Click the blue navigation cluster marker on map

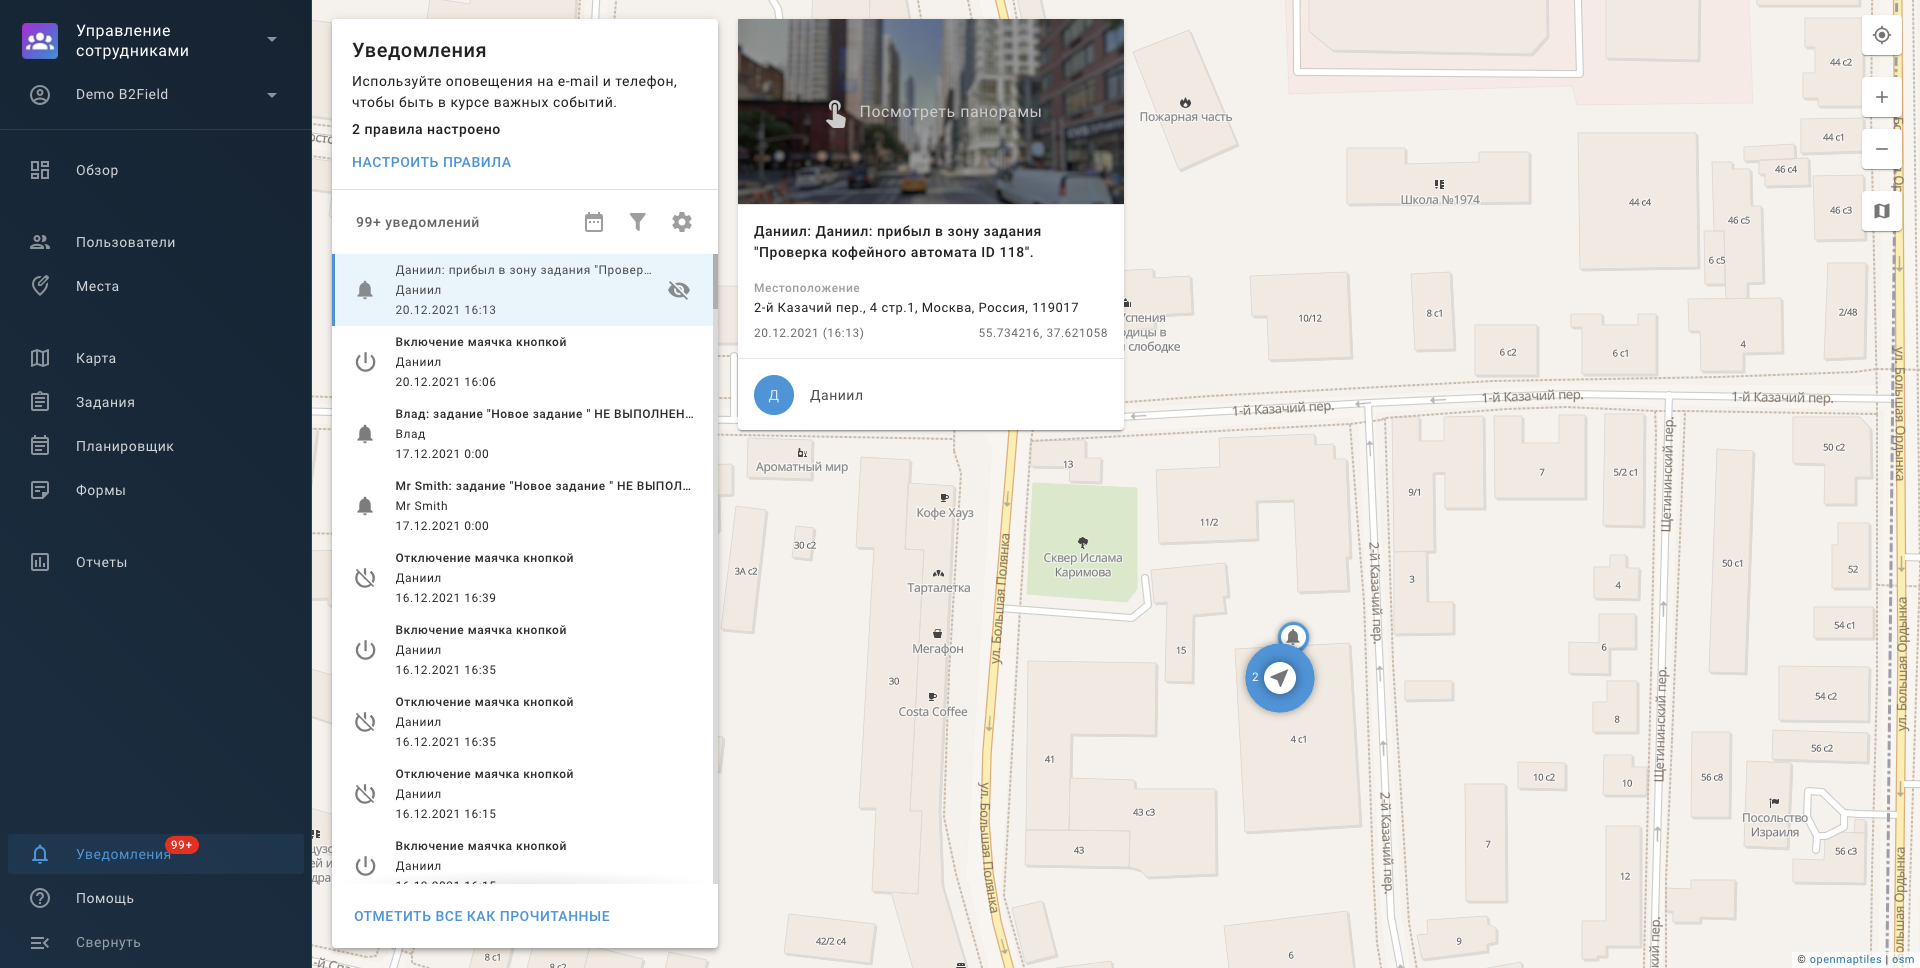[1280, 678]
